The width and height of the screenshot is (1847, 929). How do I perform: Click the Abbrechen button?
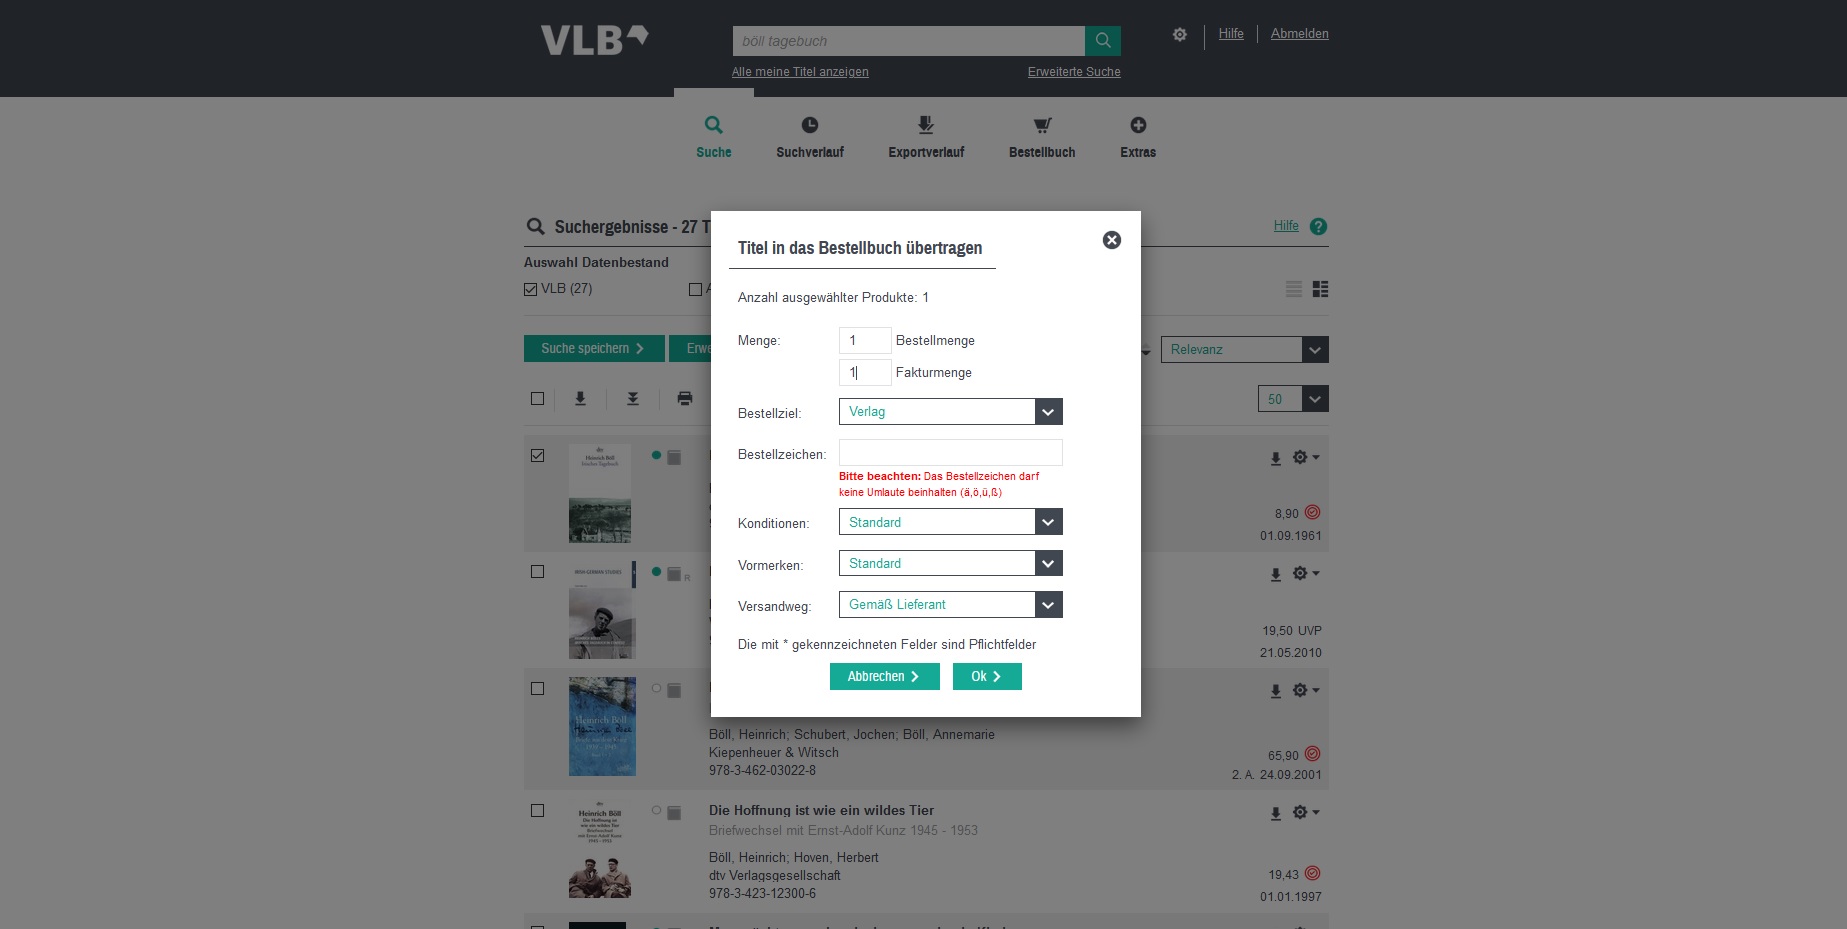coord(885,677)
